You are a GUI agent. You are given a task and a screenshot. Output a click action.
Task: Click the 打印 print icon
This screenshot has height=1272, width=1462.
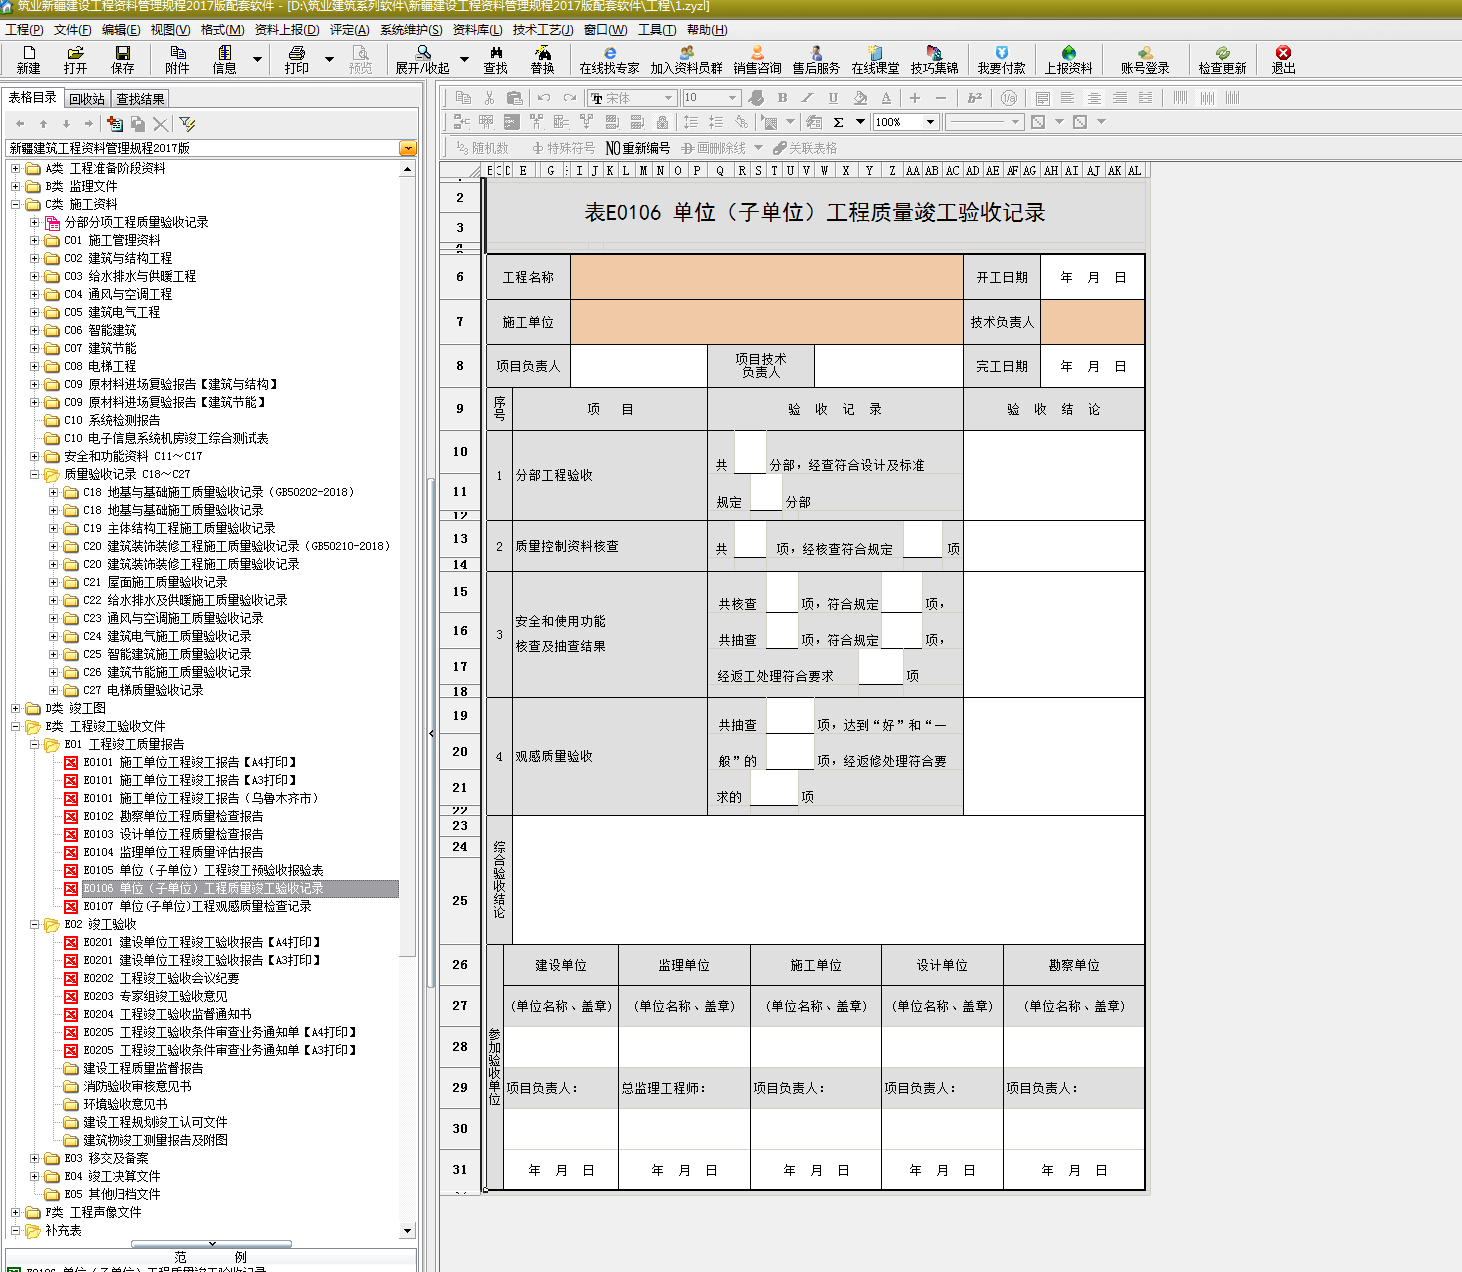click(296, 60)
